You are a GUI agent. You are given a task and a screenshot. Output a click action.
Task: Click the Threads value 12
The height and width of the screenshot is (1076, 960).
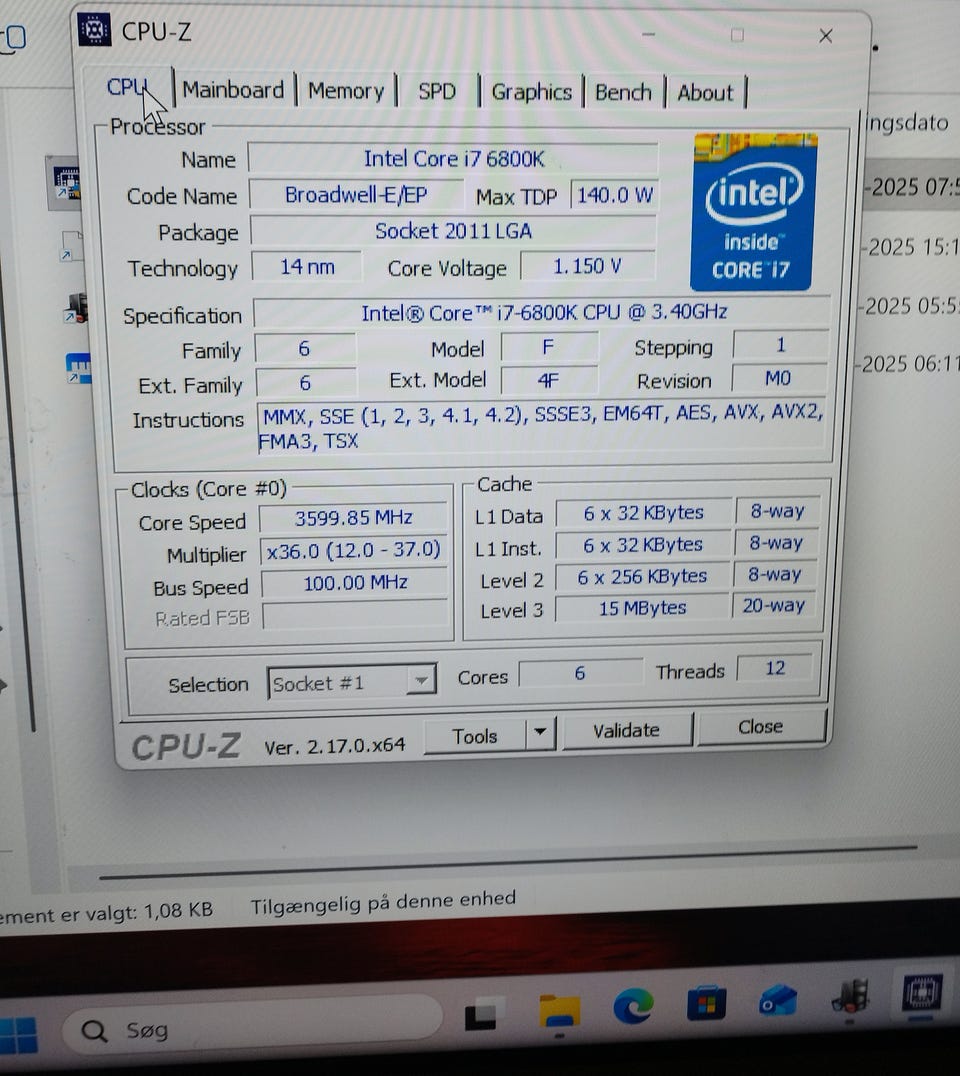775,668
